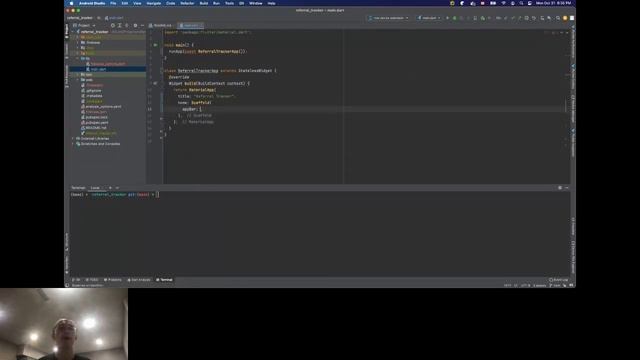This screenshot has width=640, height=360.
Task: Open the Build menu
Action: point(204,3)
